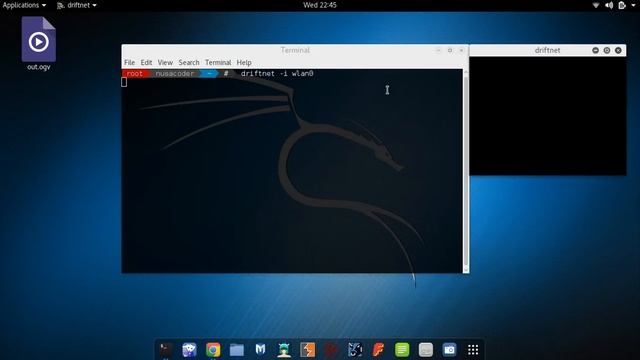This screenshot has height=360, width=640.
Task: Open the Terminal launcher in the dock
Action: 166,350
